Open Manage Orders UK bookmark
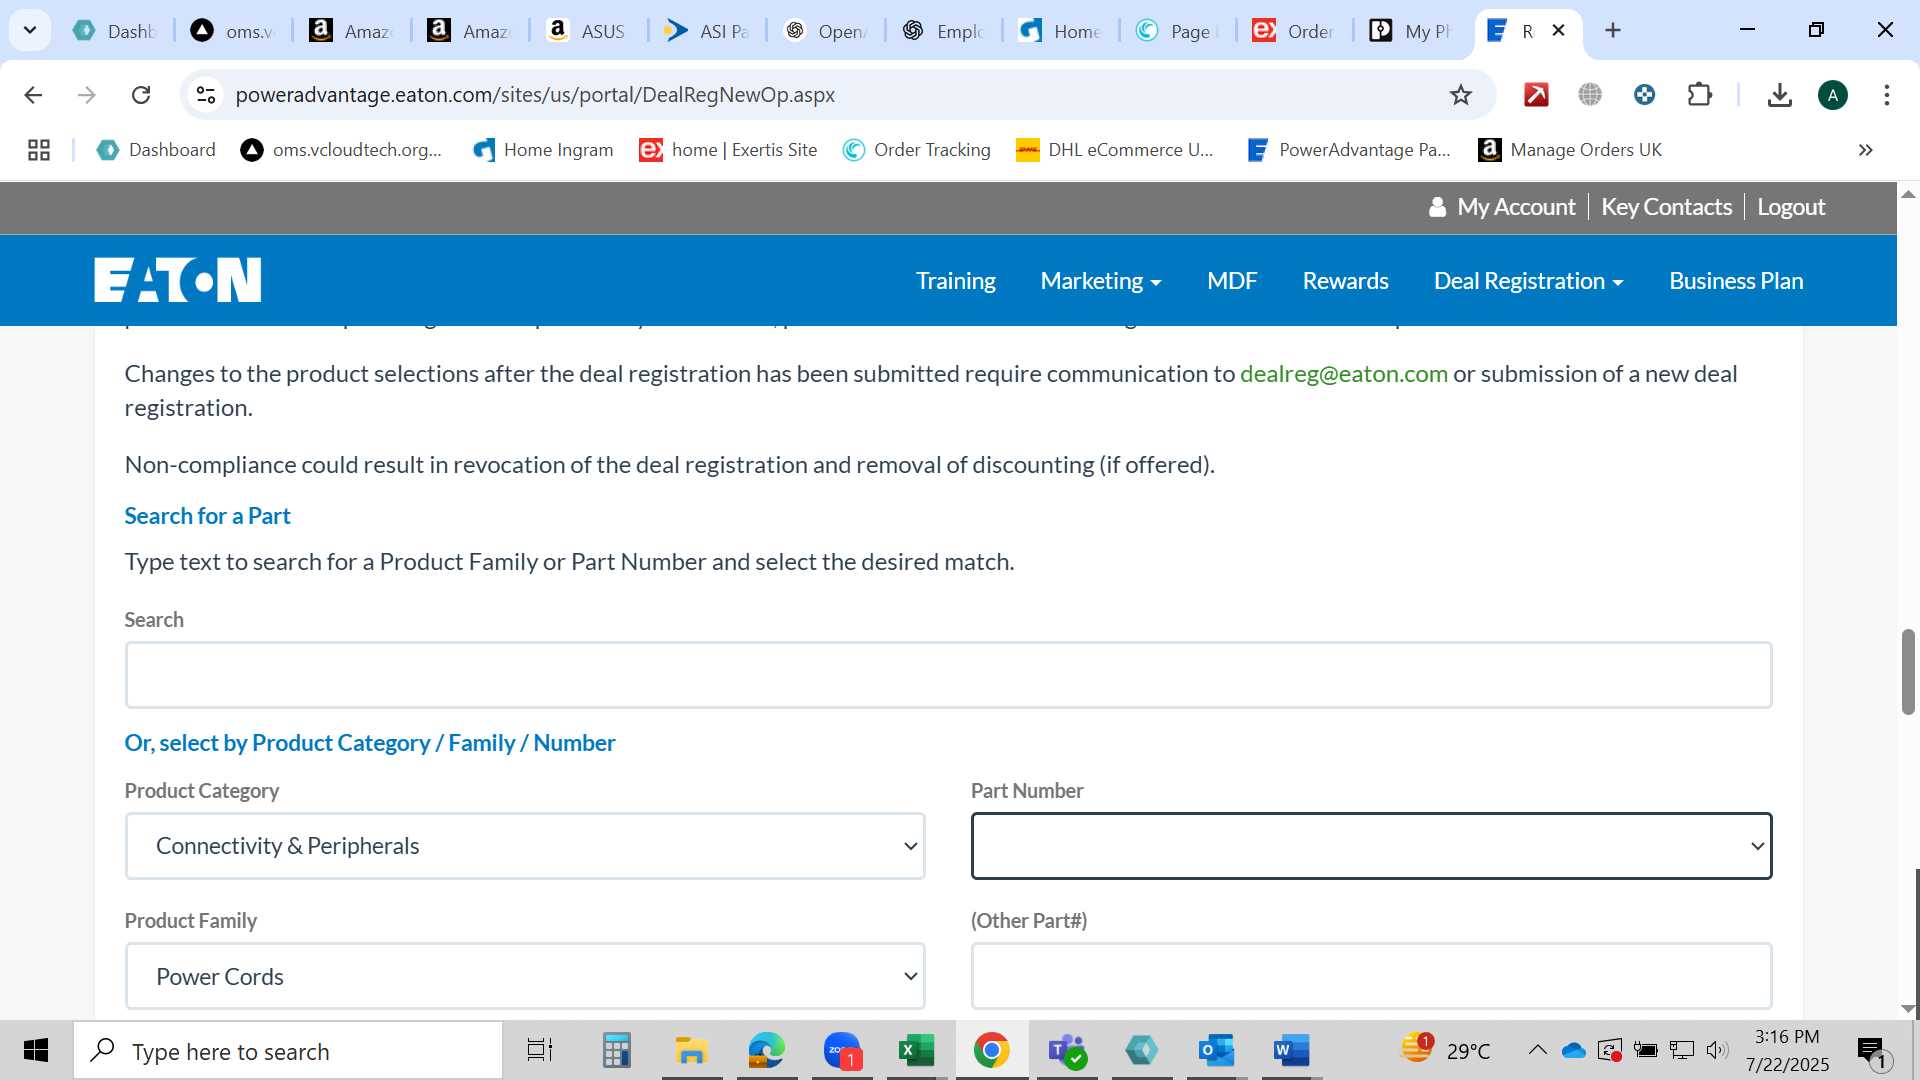This screenshot has height=1080, width=1920. (1570, 150)
